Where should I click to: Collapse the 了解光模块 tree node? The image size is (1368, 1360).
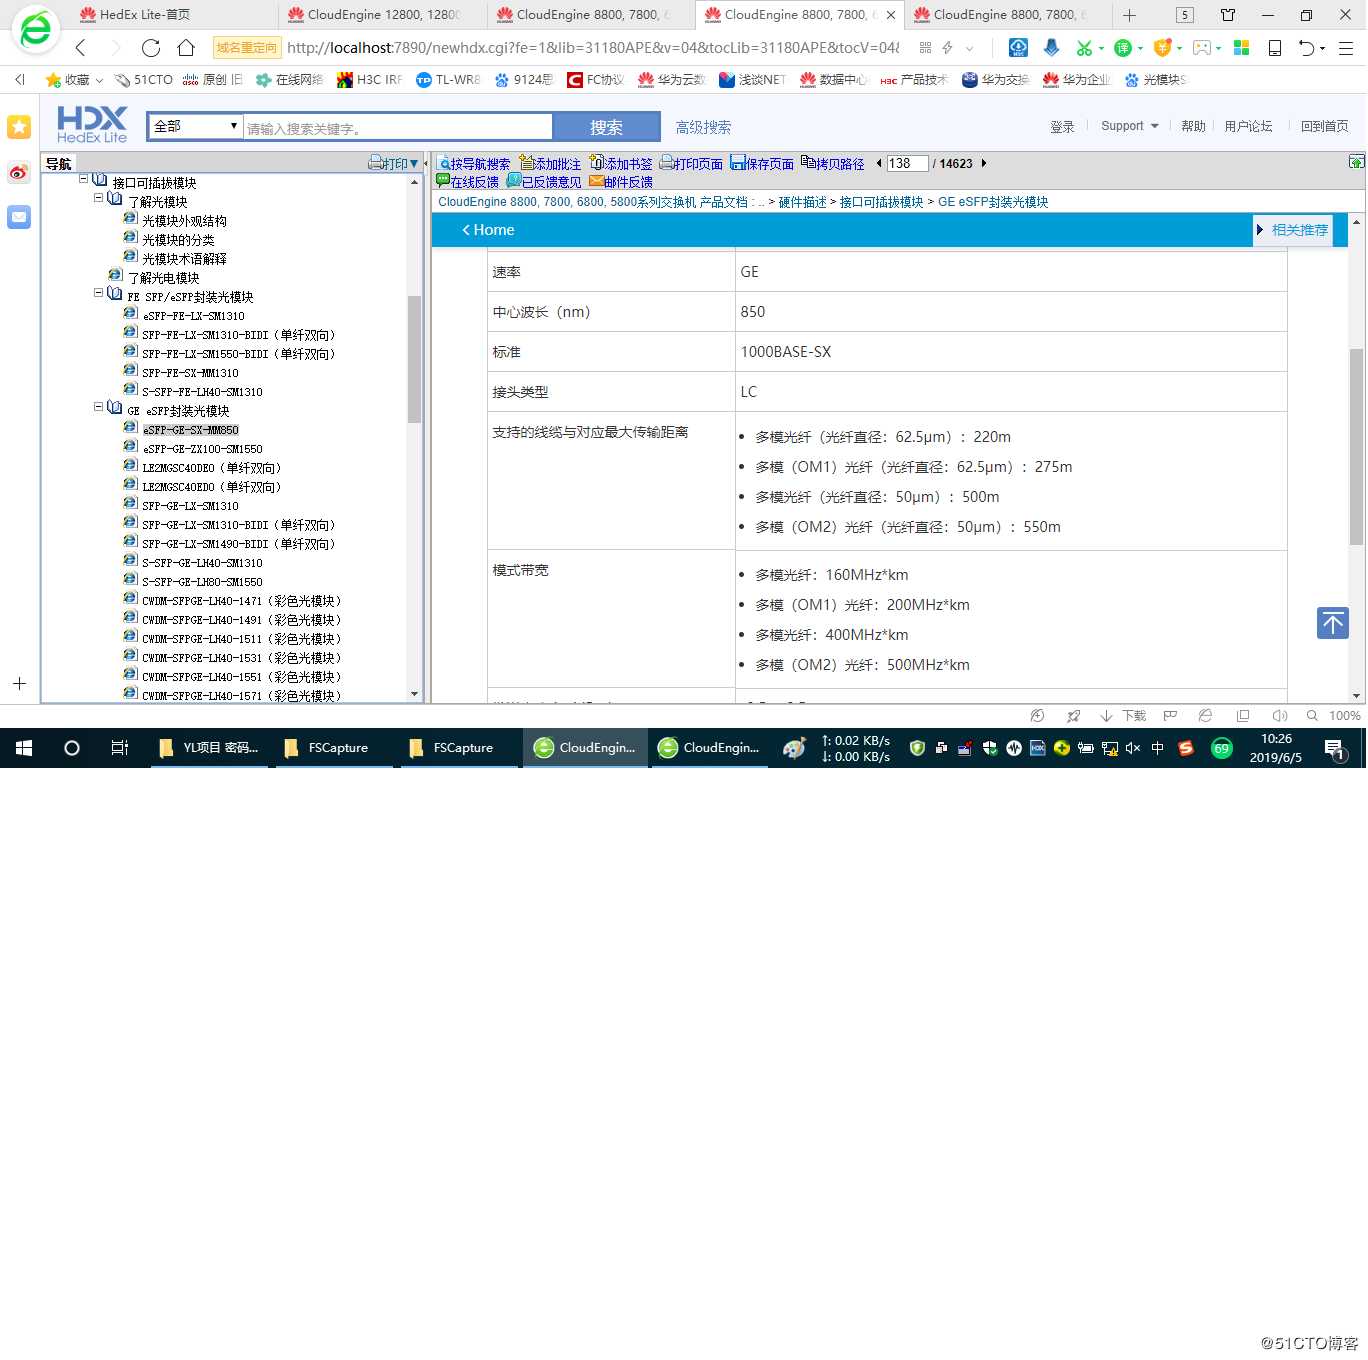pos(99,198)
